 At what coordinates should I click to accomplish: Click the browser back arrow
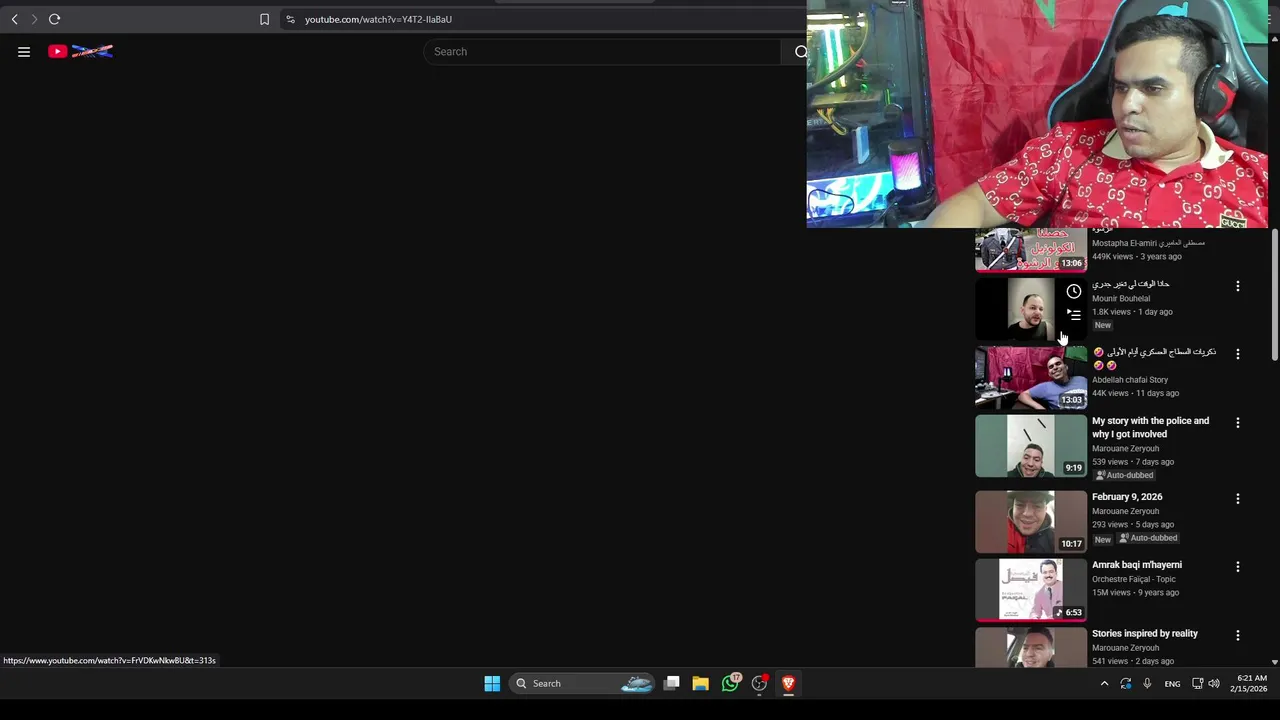(14, 19)
